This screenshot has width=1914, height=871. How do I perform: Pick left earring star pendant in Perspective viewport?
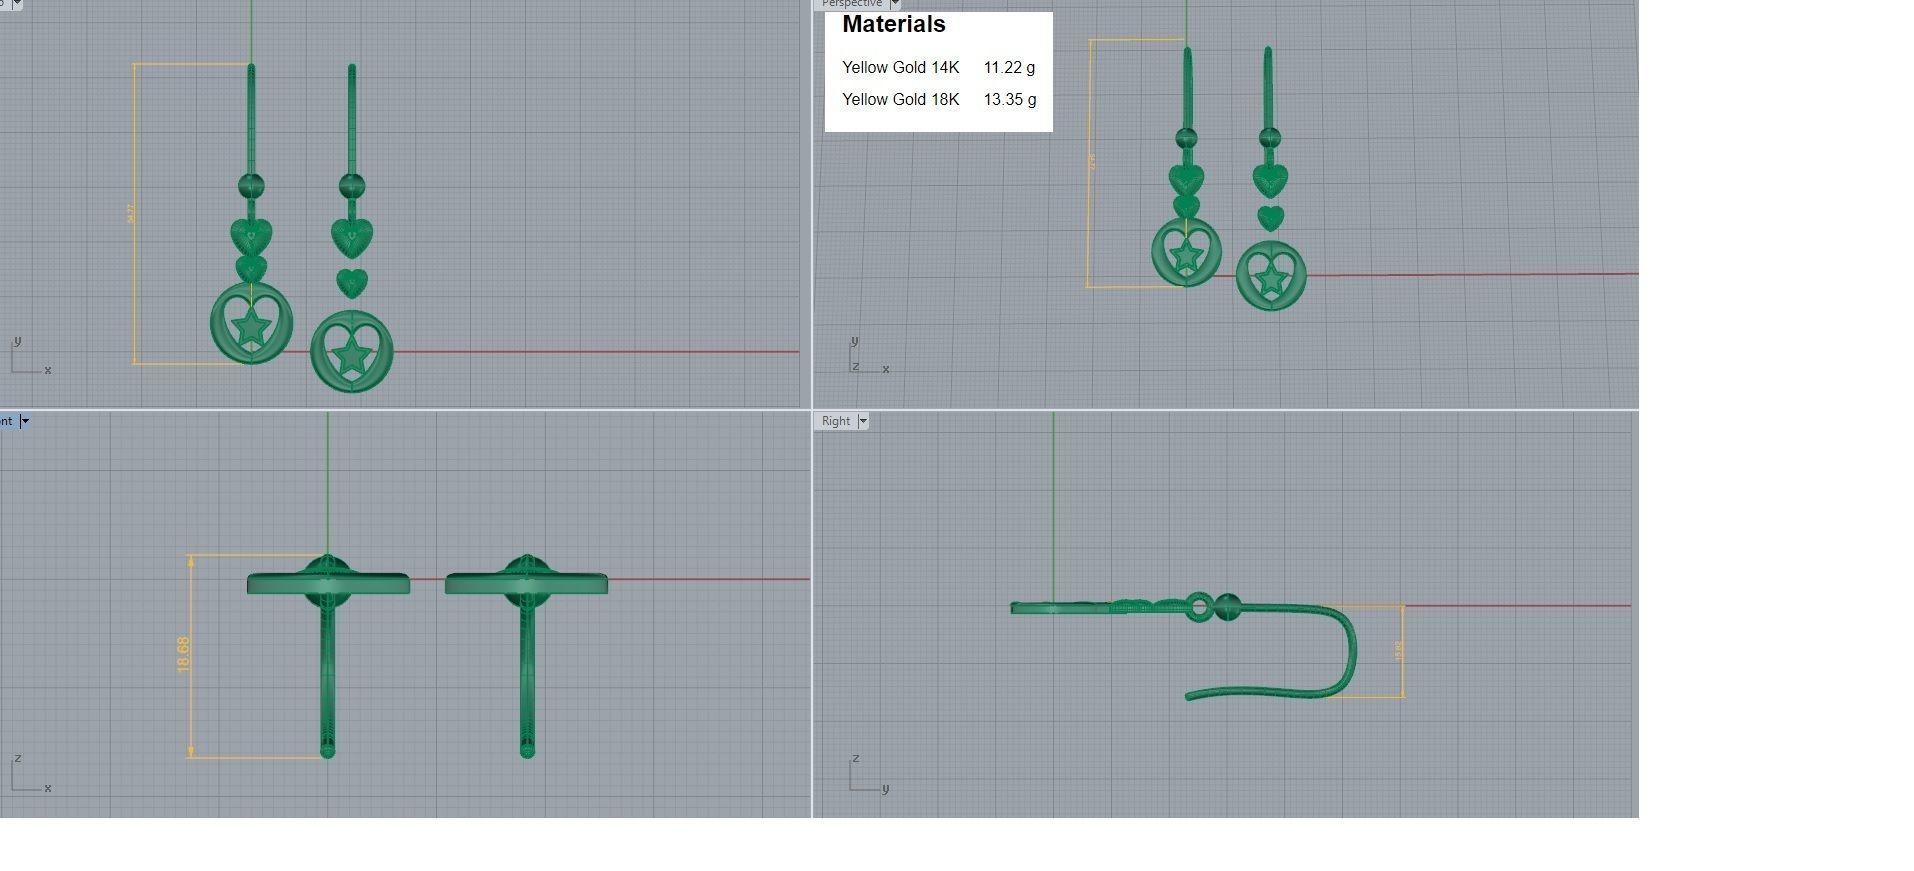pos(1186,254)
